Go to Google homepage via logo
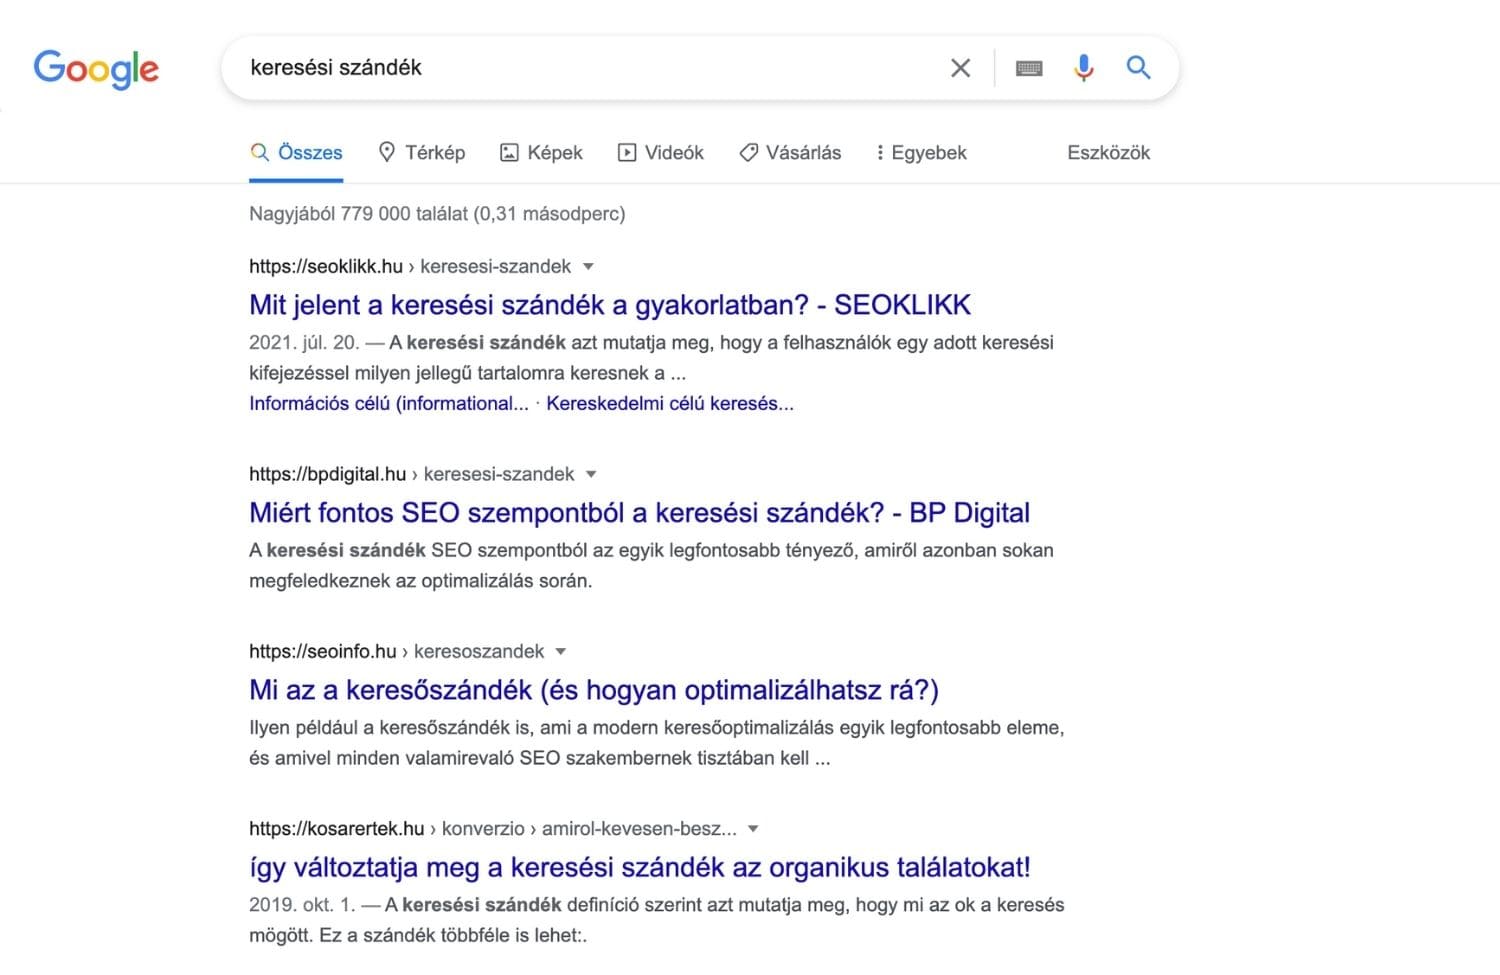The width and height of the screenshot is (1500, 975). click(96, 69)
